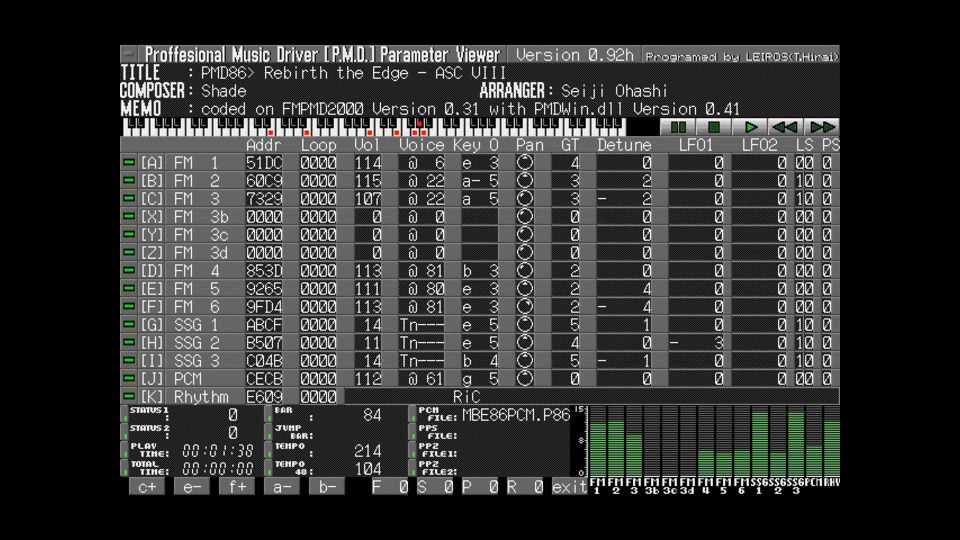The width and height of the screenshot is (960, 540).
Task: Click the b- key button
Action: (x=327, y=487)
